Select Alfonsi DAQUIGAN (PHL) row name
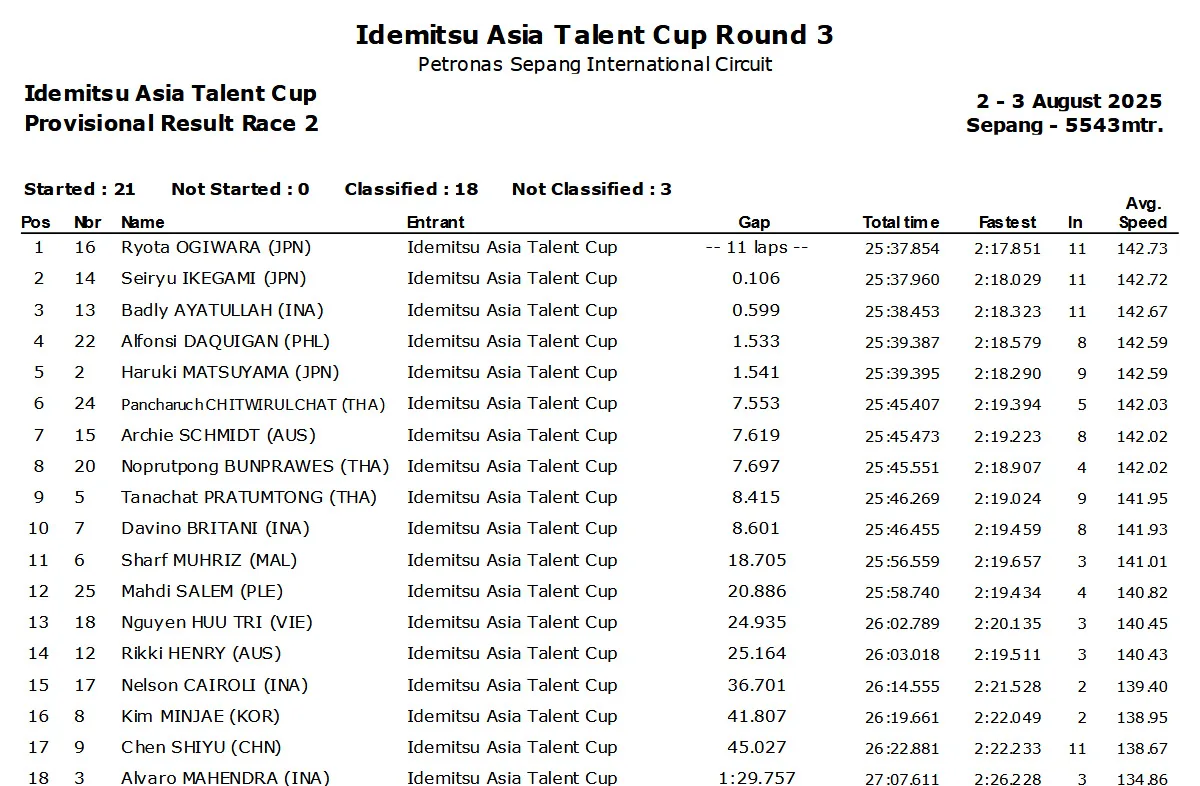The height and width of the screenshot is (786, 1200). (225, 341)
